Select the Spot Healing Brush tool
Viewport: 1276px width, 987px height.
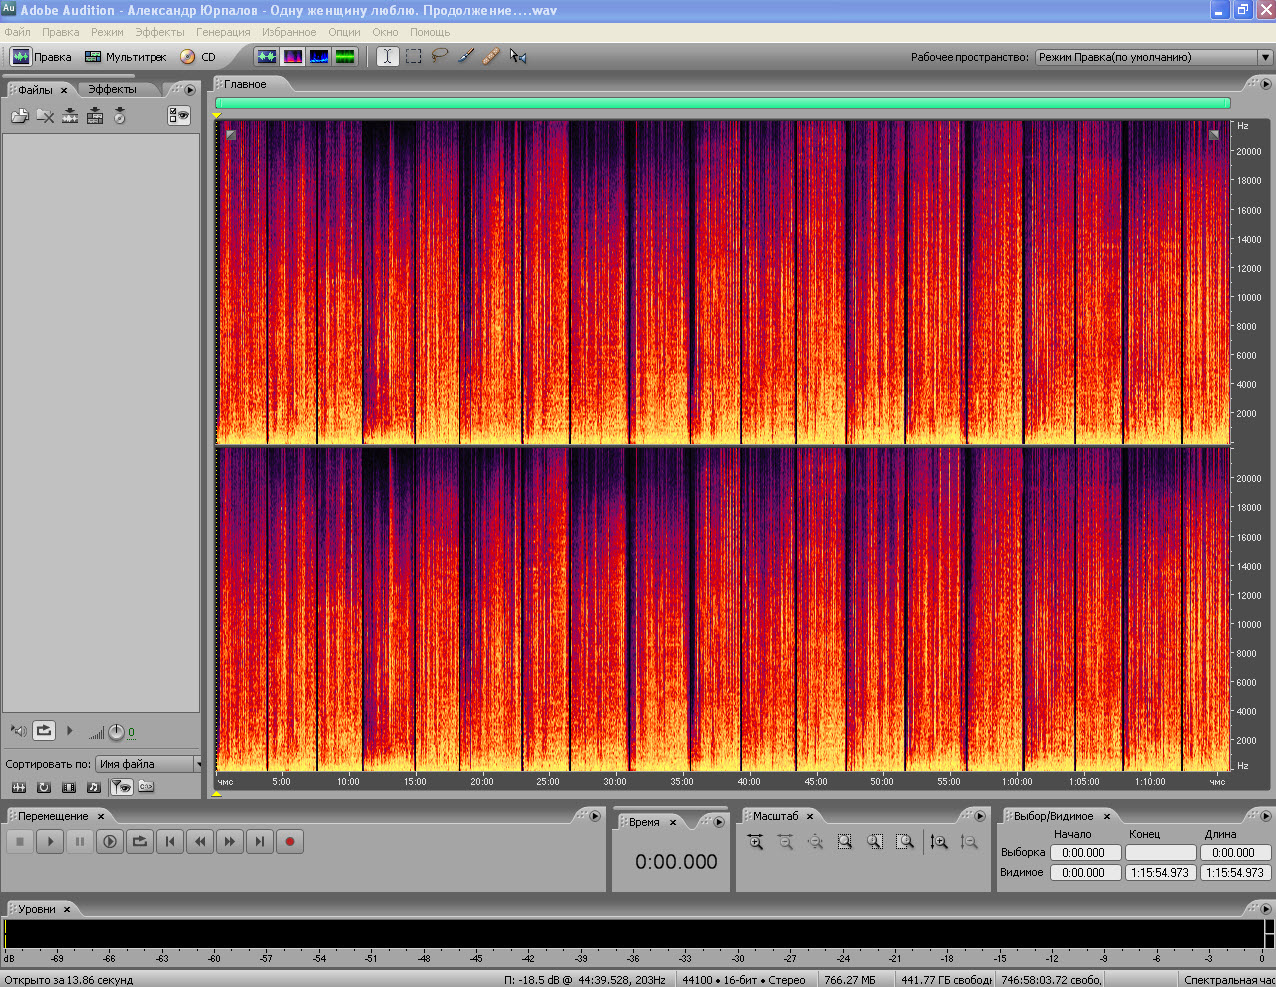click(x=491, y=57)
